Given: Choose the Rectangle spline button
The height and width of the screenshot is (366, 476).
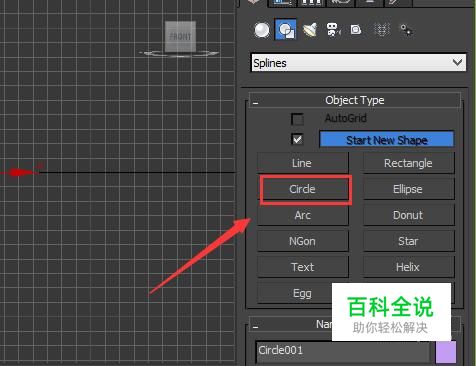Looking at the screenshot, I should [x=408, y=163].
